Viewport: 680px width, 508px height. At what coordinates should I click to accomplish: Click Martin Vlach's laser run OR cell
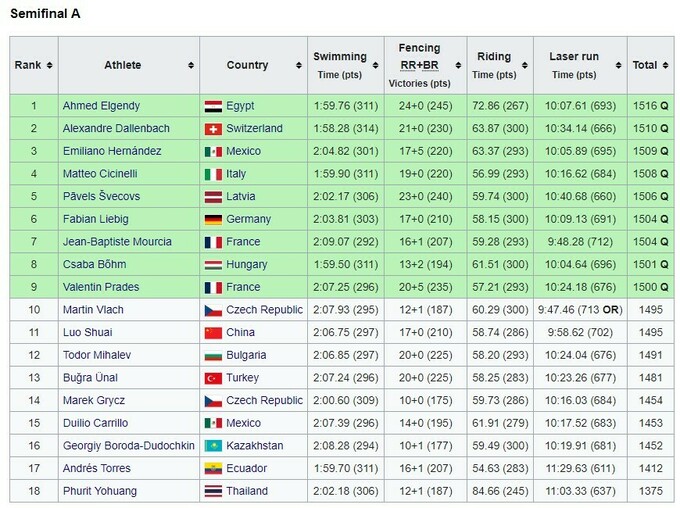[608, 310]
